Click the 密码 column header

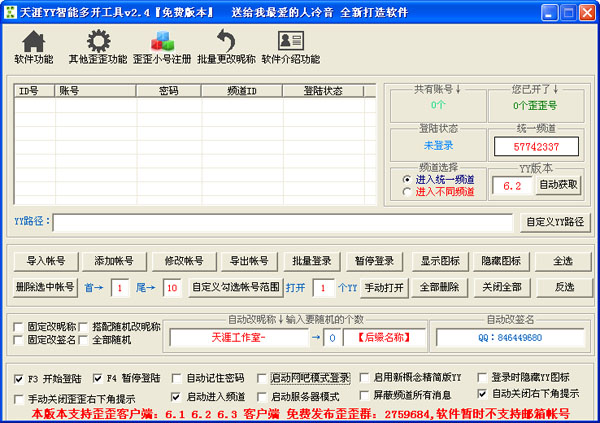[168, 91]
